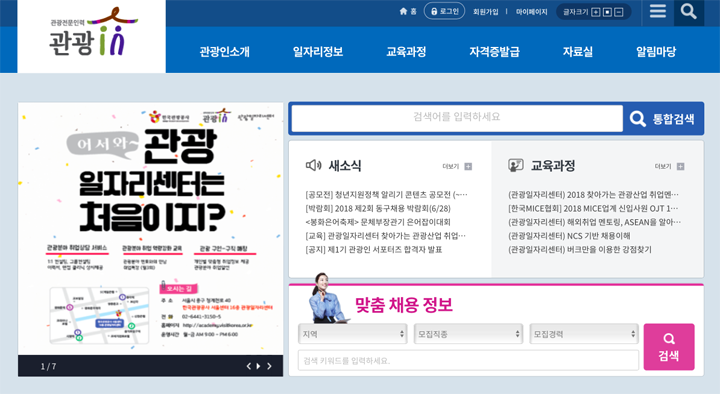Increase font size with plus icon
The height and width of the screenshot is (394, 720).
596,12
